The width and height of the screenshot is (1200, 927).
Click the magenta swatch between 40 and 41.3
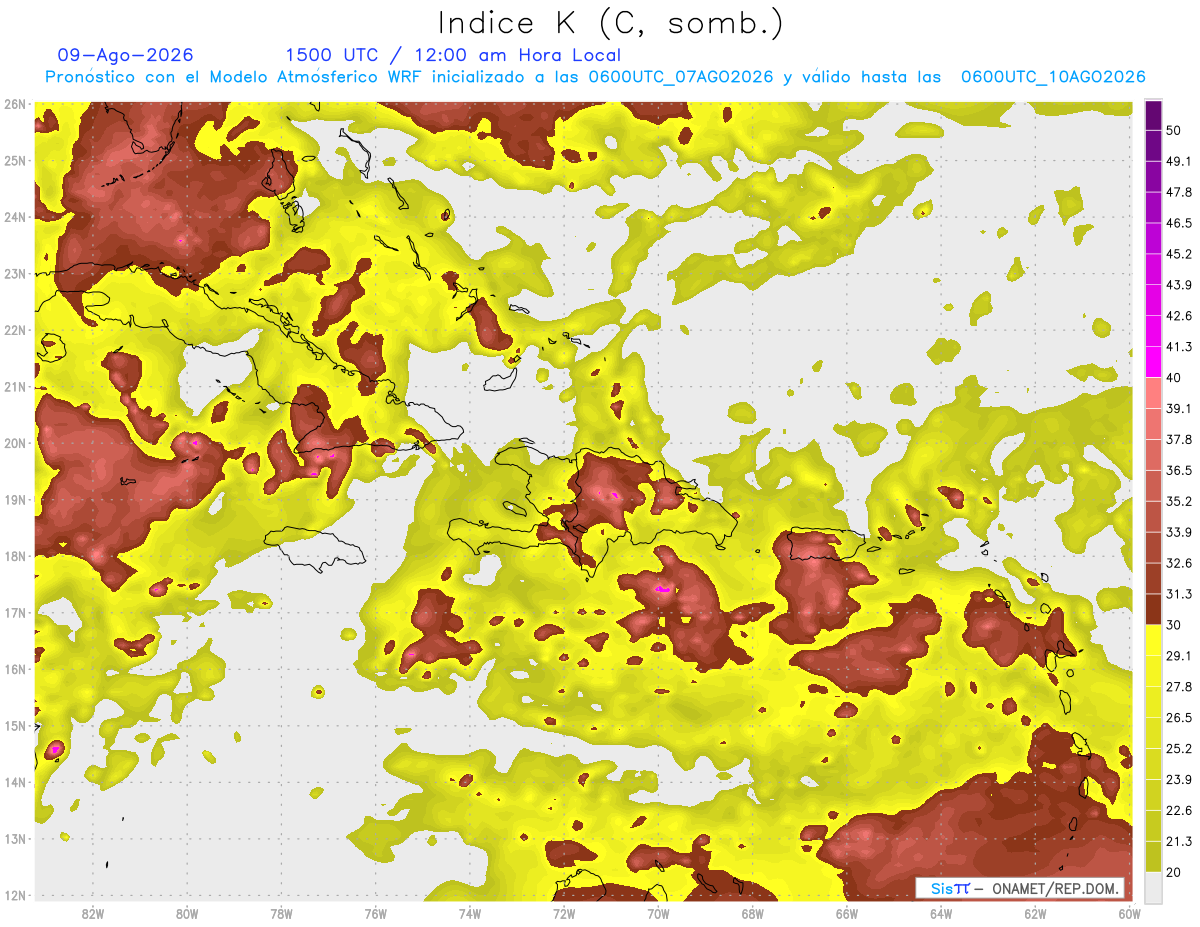(1153, 362)
